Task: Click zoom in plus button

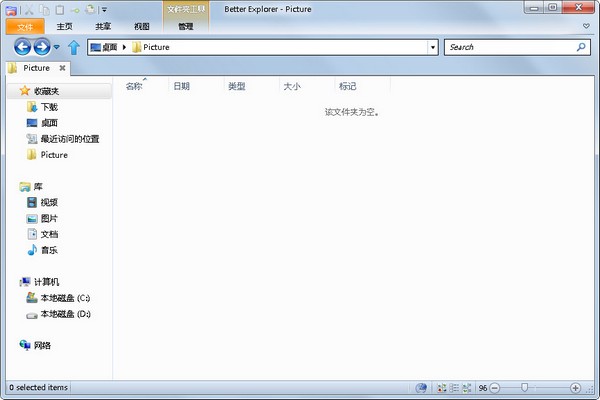Action: pos(575,387)
